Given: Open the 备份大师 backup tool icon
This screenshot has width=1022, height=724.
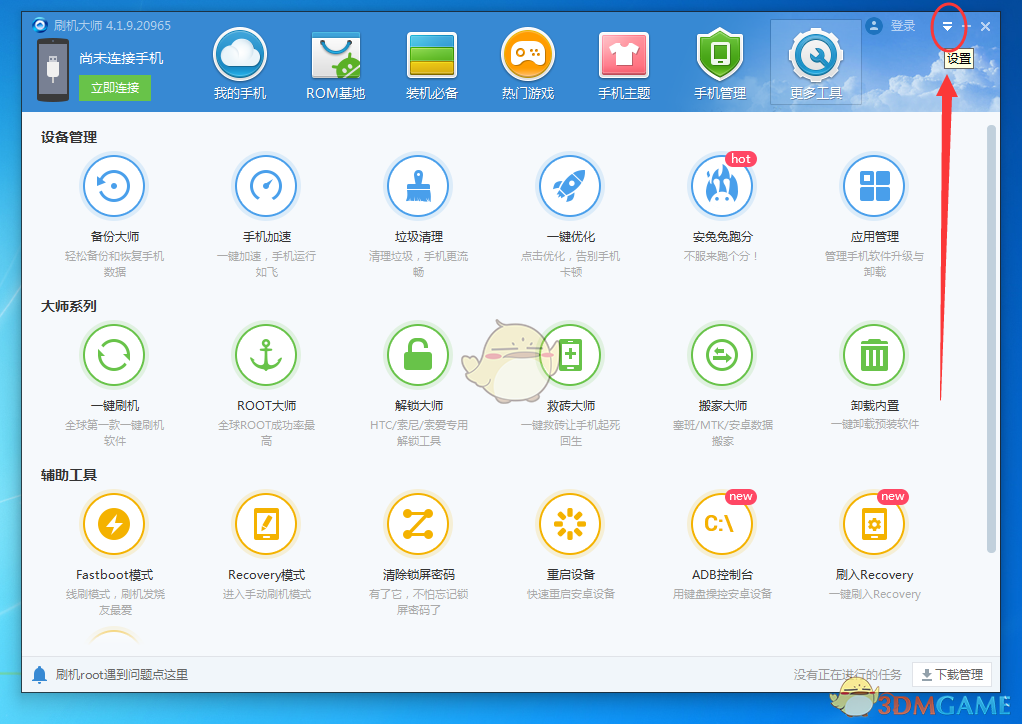Looking at the screenshot, I should point(114,186).
